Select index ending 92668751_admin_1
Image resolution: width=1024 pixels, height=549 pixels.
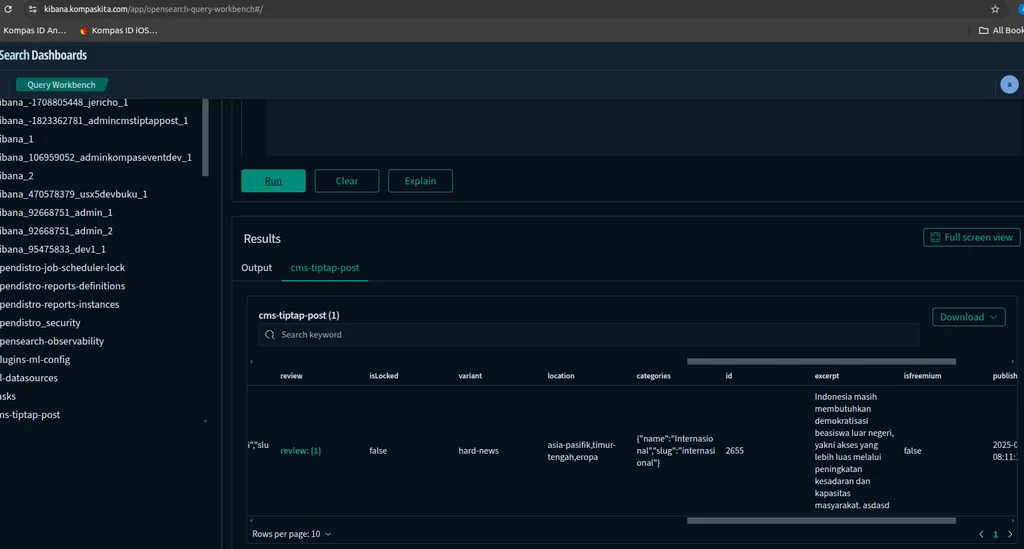(56, 212)
